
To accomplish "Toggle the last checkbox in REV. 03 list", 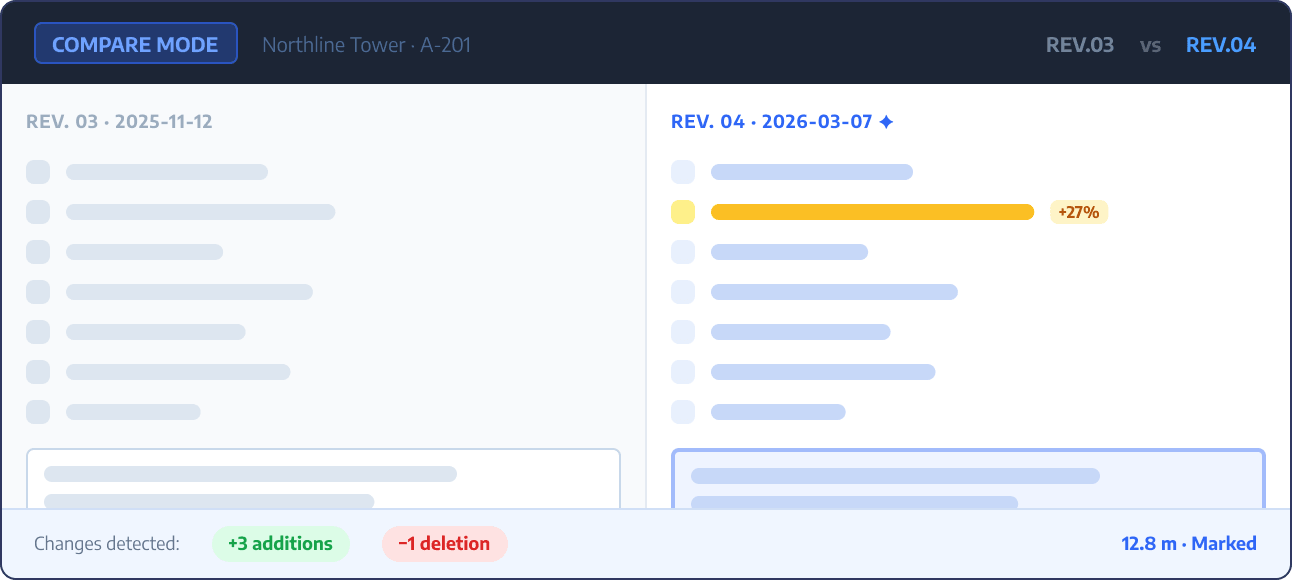I will coord(38,412).
